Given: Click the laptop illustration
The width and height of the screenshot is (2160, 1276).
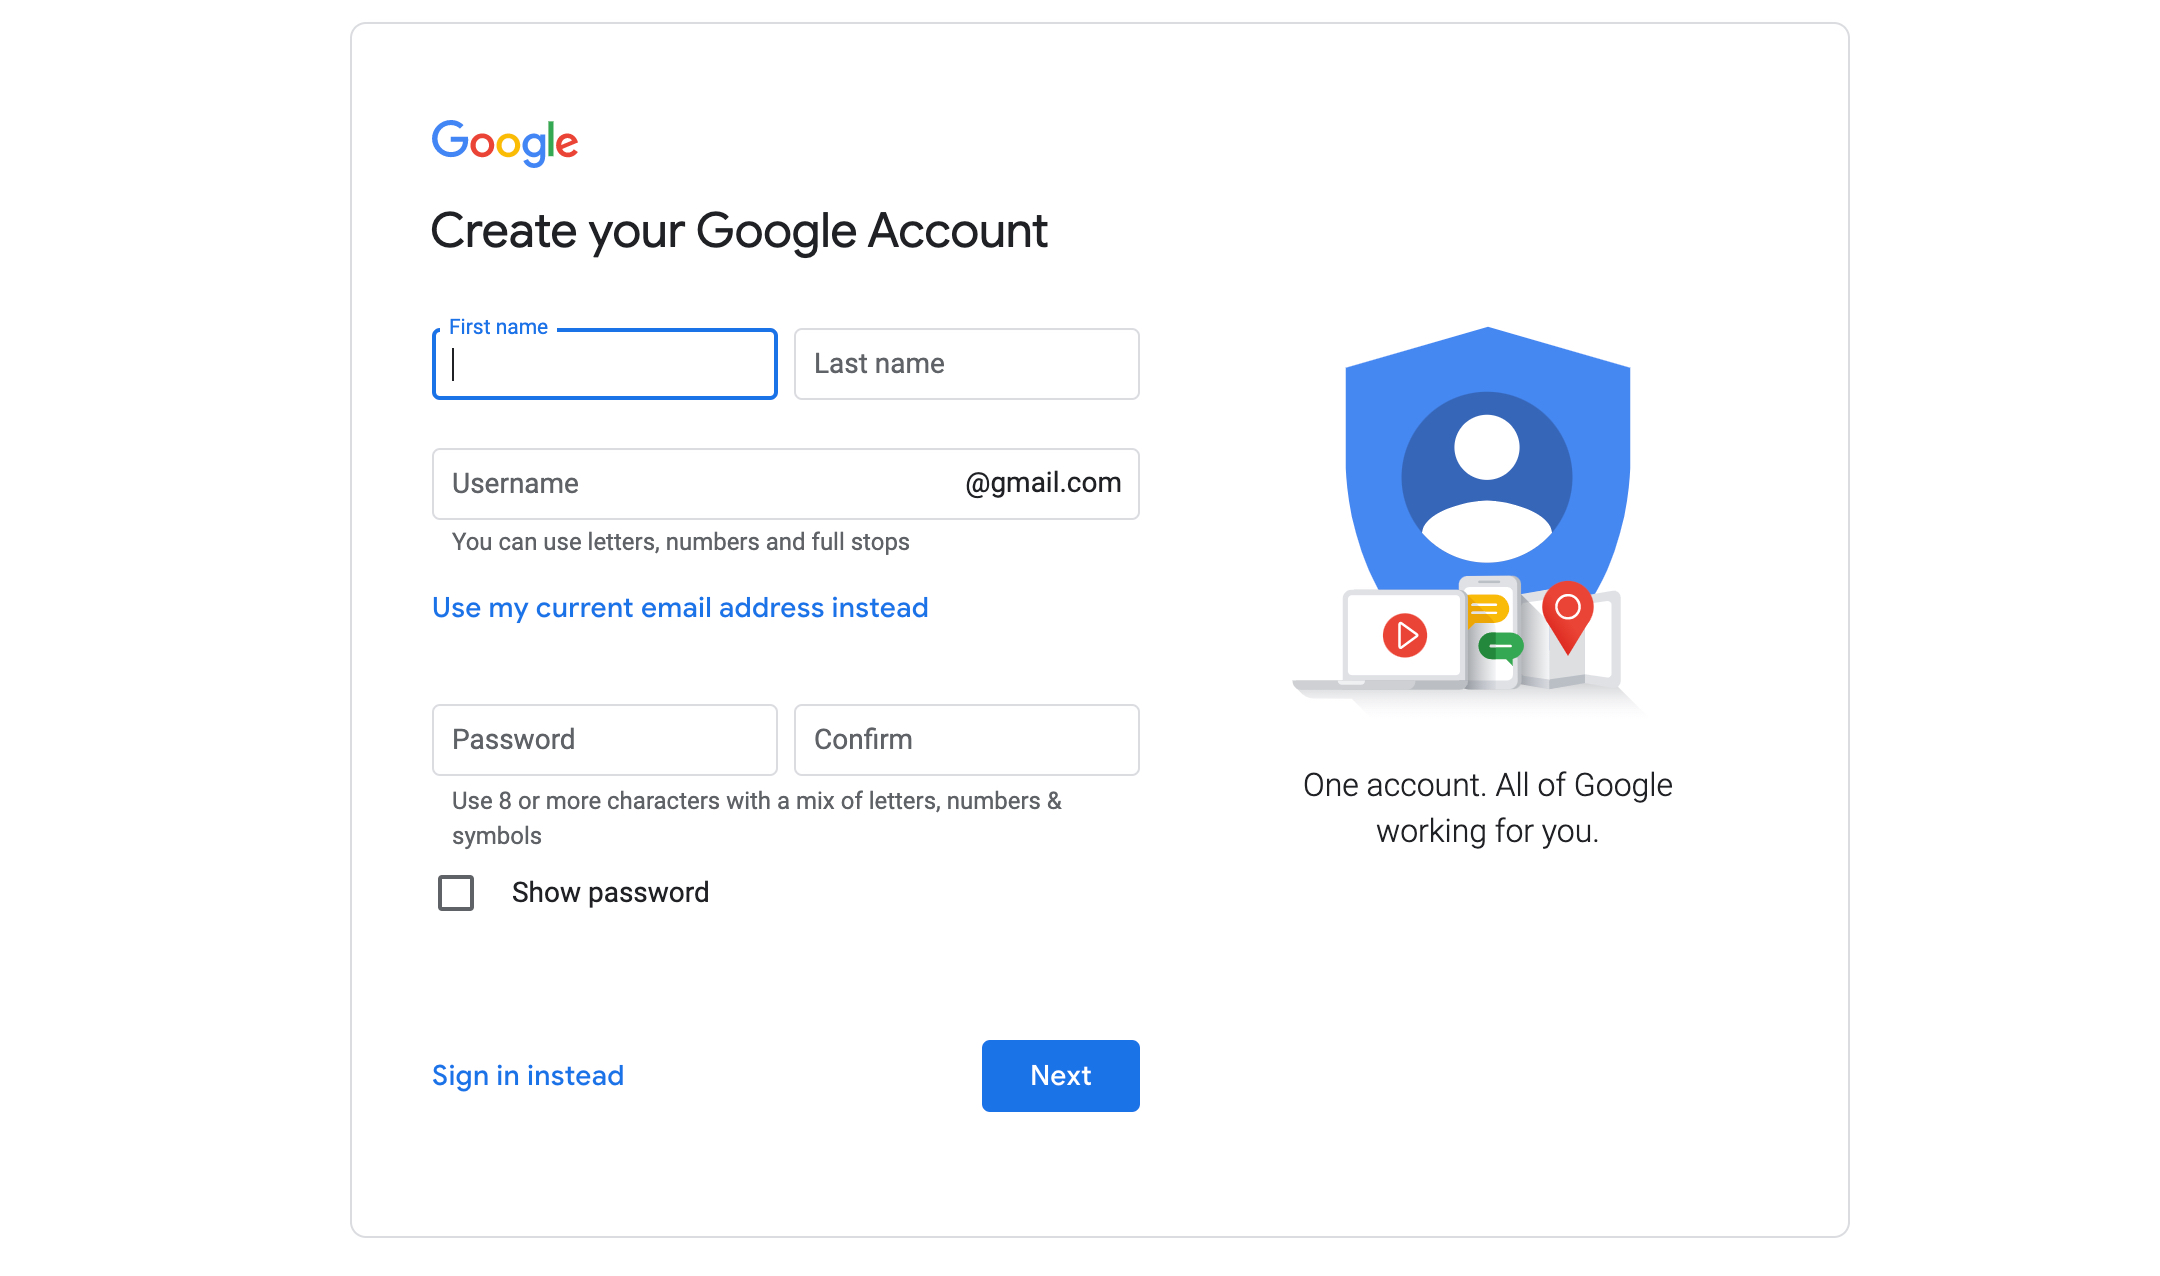Looking at the screenshot, I should coord(1380,641).
